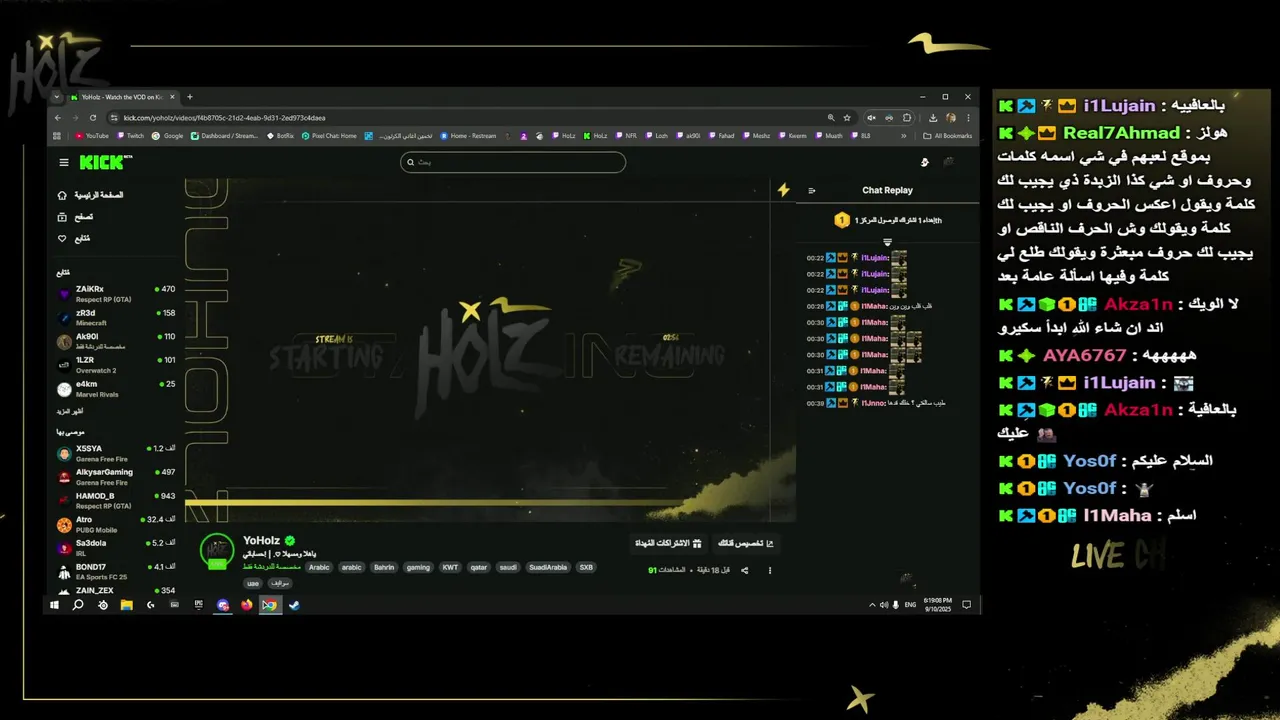The image size is (1280, 720).
Task: Show more bookmarks overflow chevron
Action: (x=904, y=136)
